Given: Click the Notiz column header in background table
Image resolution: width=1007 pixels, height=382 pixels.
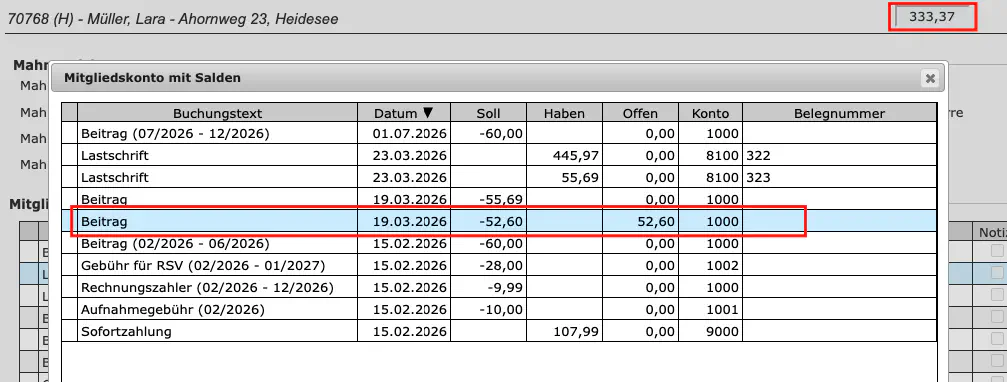Looking at the screenshot, I should (x=990, y=231).
